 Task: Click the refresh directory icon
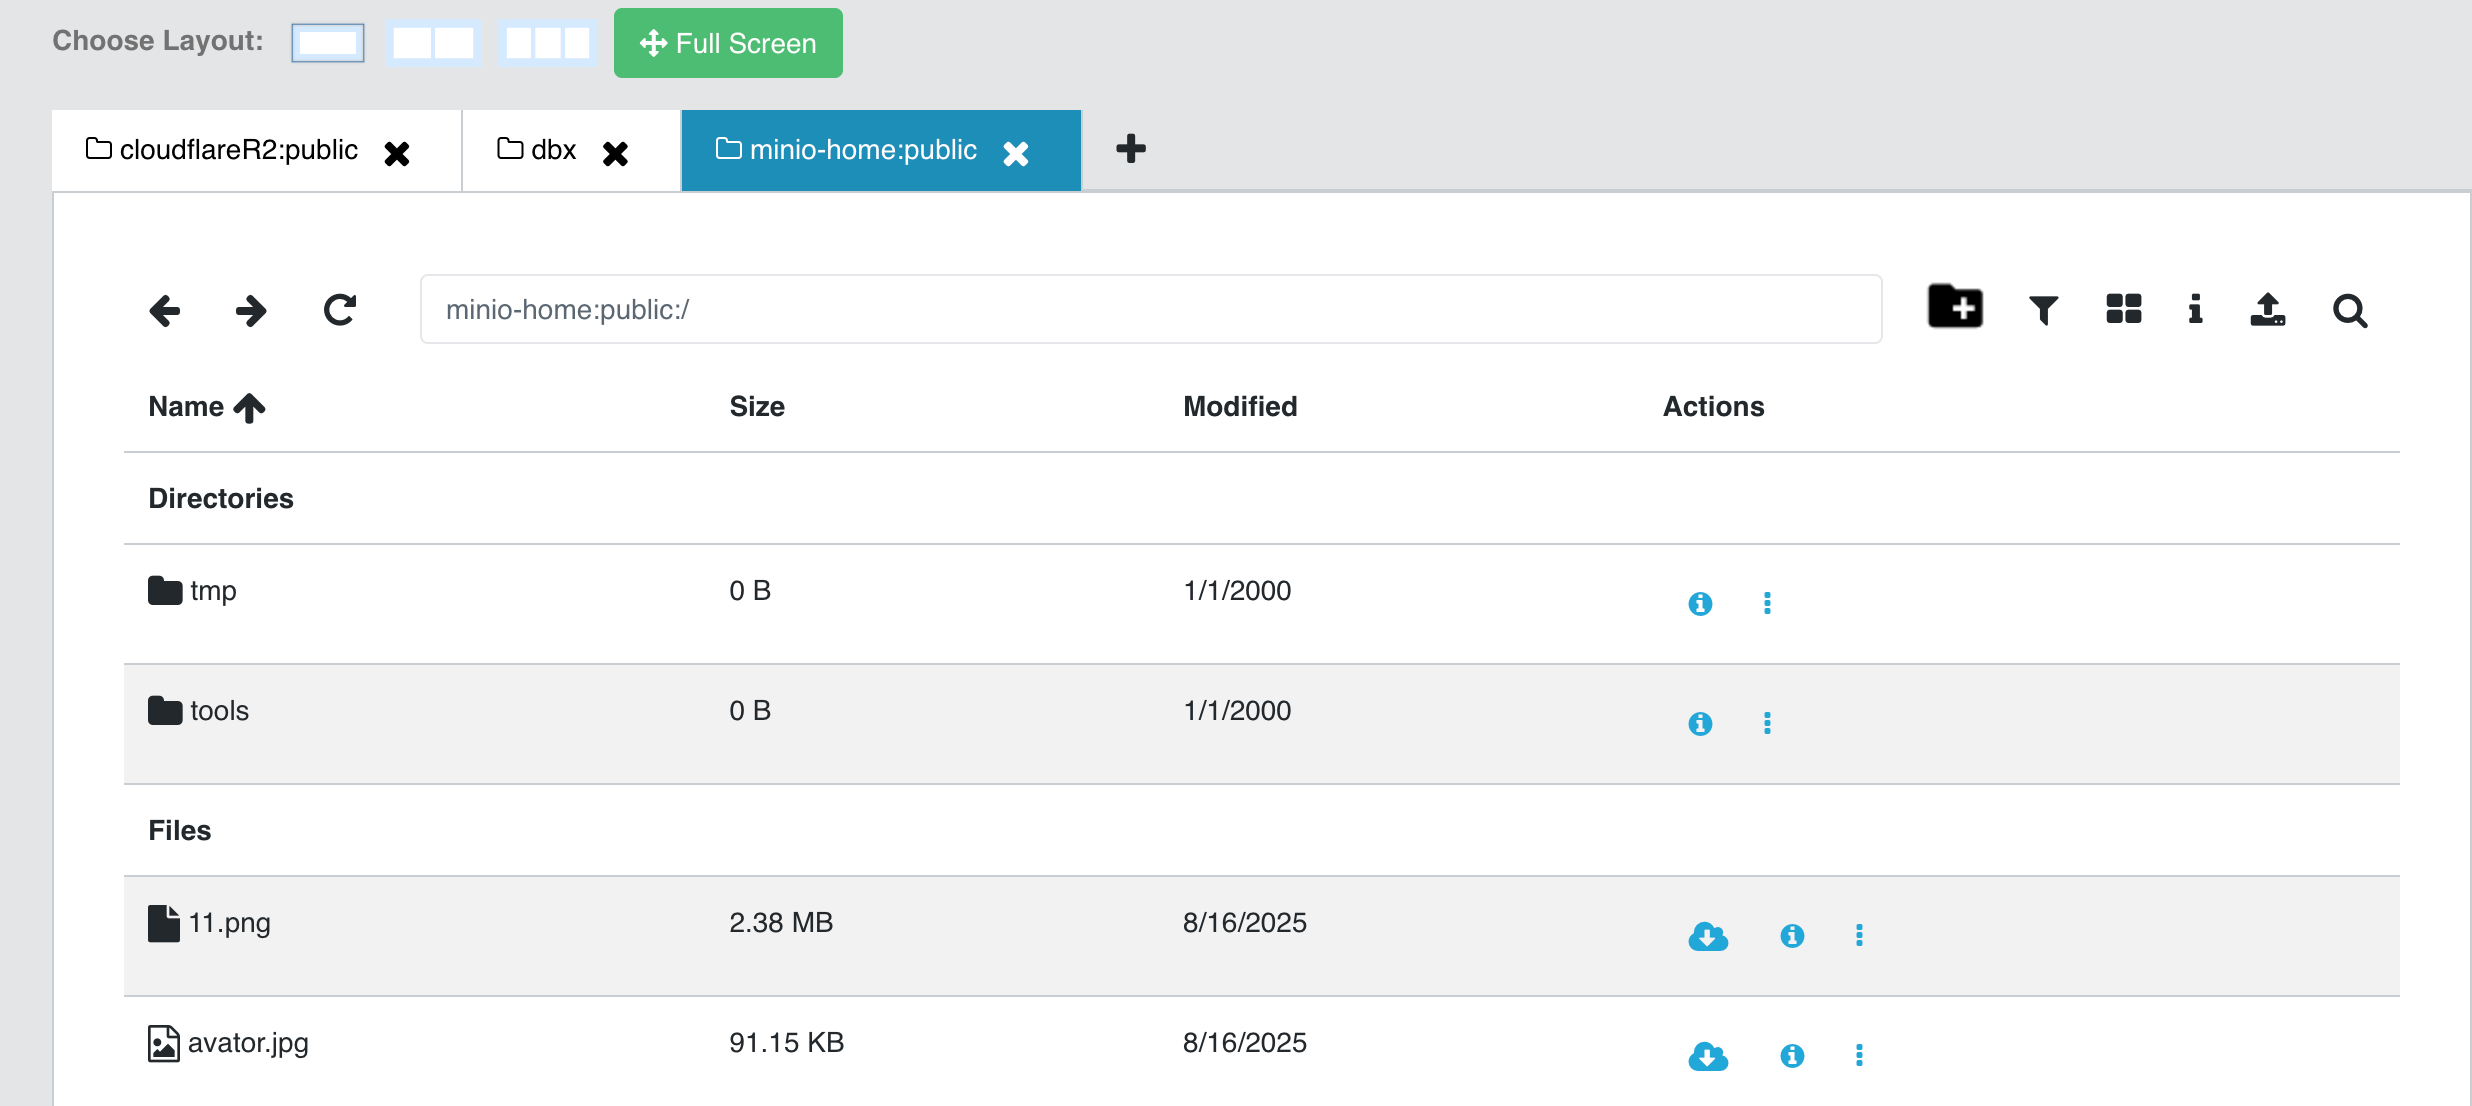coord(340,310)
